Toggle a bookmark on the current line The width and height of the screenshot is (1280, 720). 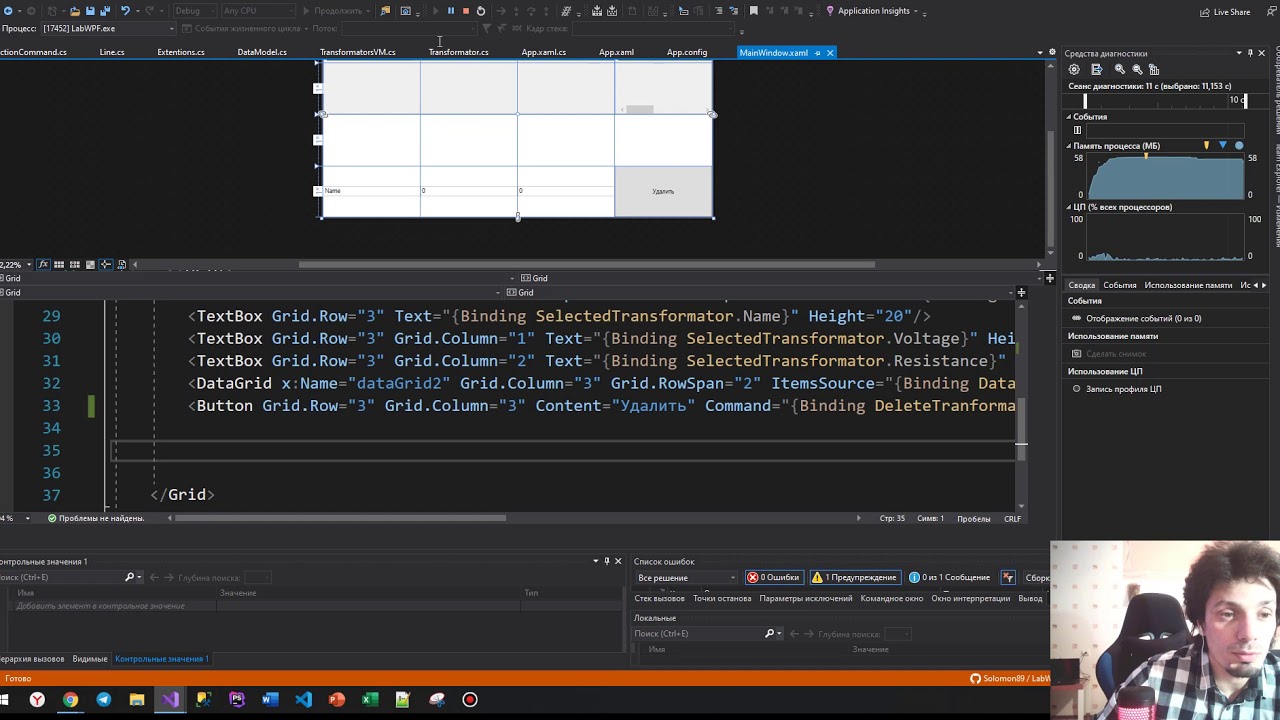click(754, 11)
